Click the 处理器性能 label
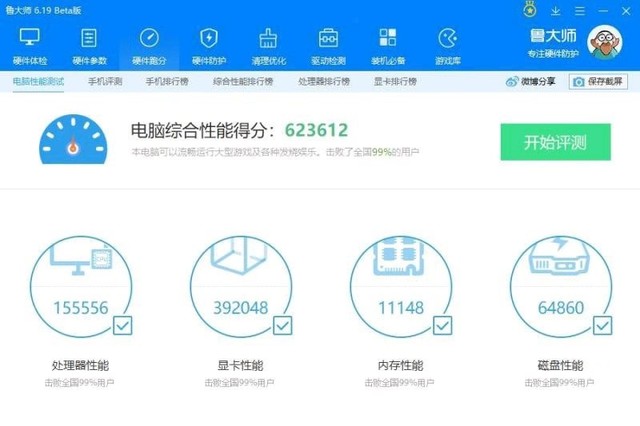The image size is (640, 426). click(x=80, y=365)
